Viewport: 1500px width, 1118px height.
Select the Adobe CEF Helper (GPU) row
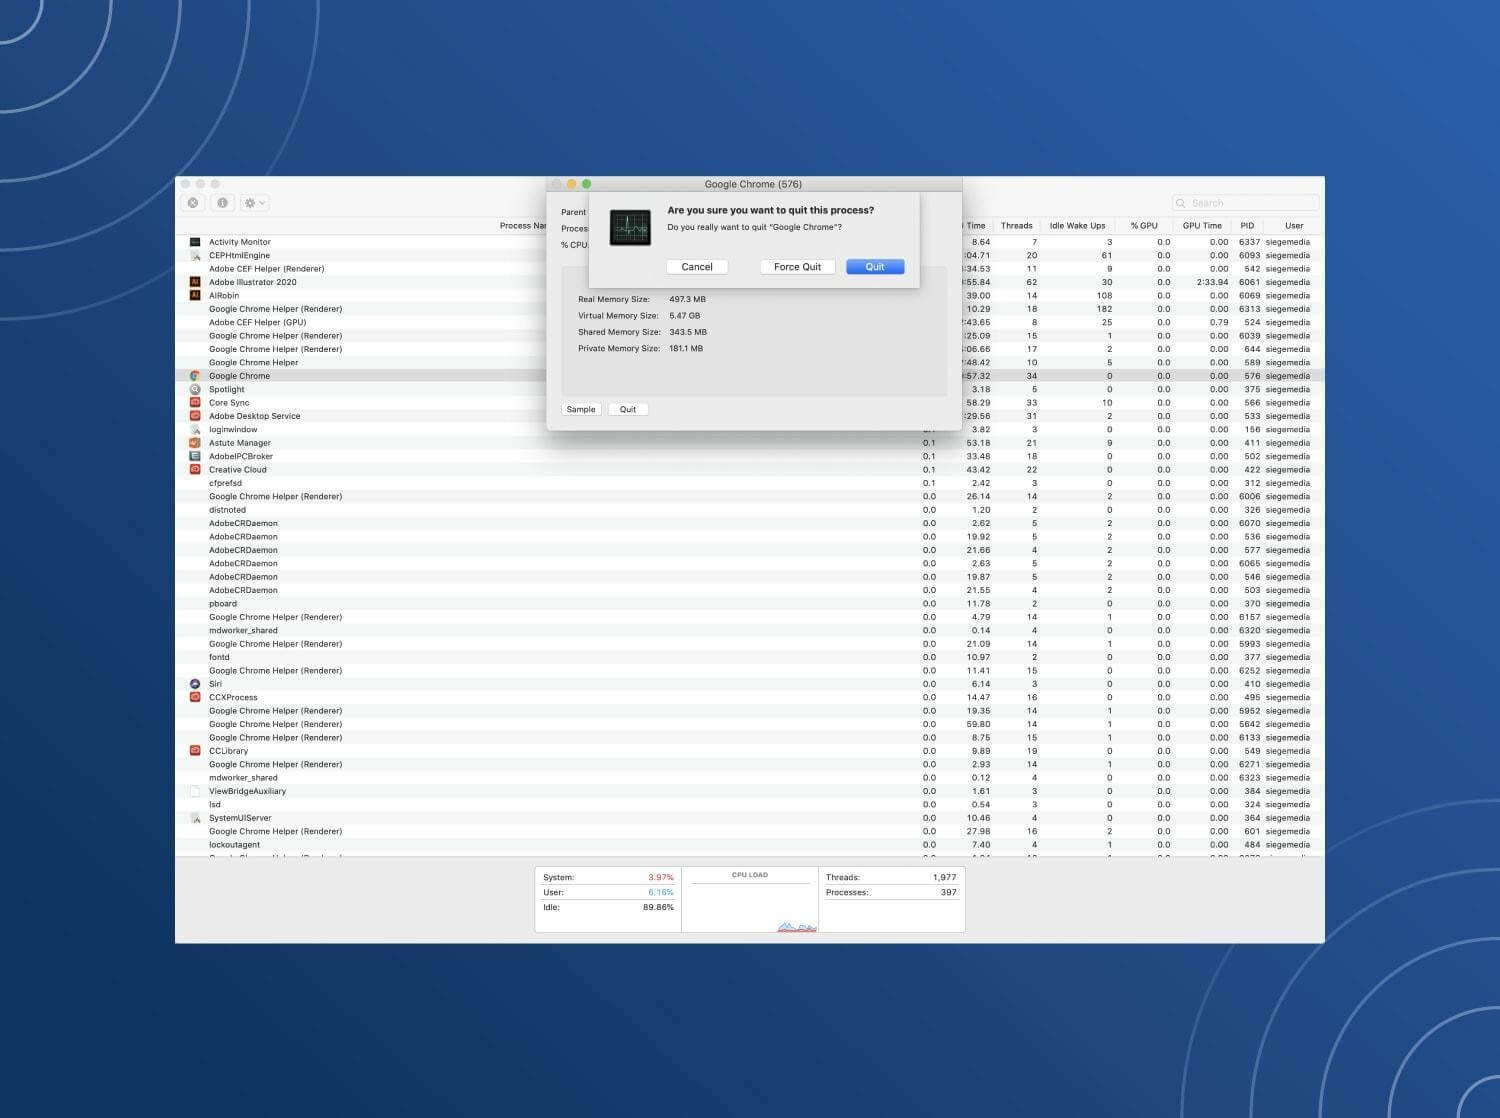click(x=750, y=322)
